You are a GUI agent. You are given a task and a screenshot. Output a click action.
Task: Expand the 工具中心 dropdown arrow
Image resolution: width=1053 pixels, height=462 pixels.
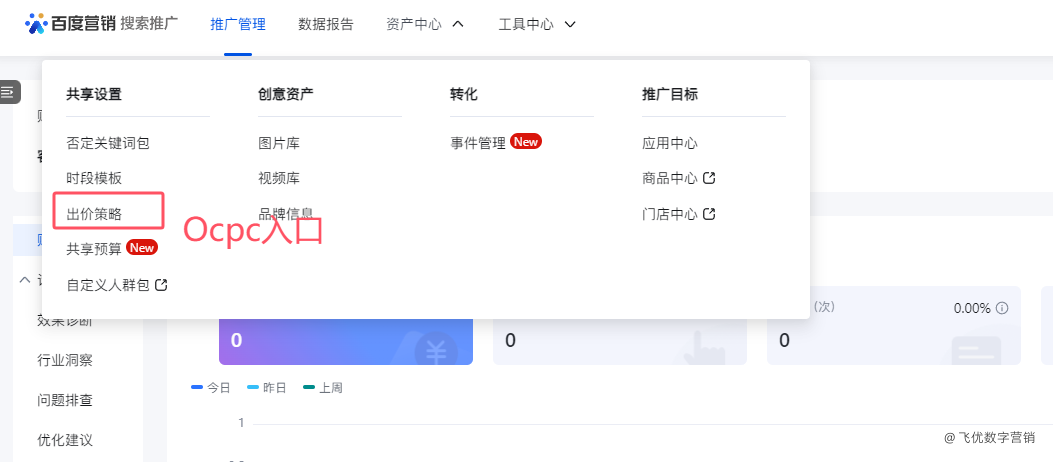tap(570, 24)
